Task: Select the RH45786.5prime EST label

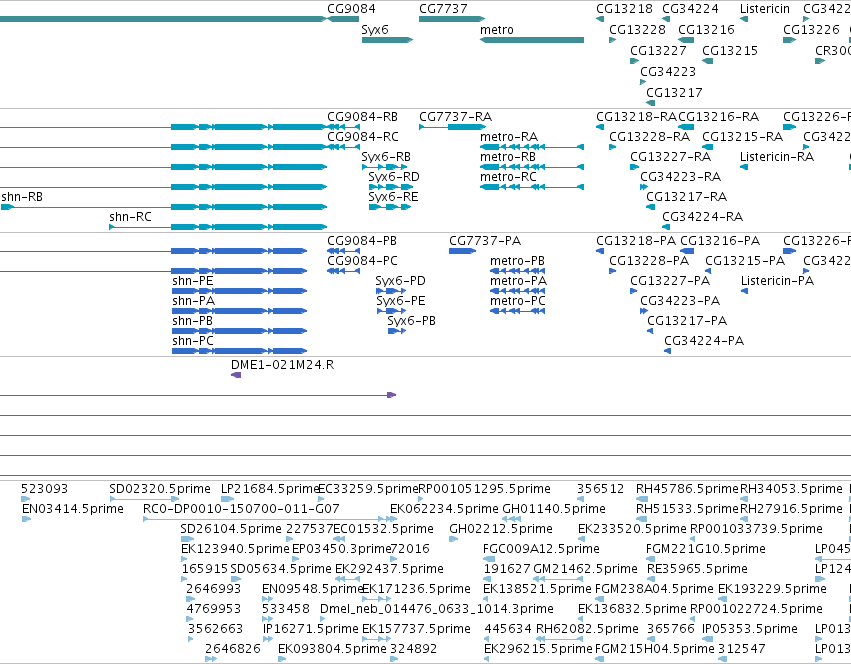Action: pos(688,489)
